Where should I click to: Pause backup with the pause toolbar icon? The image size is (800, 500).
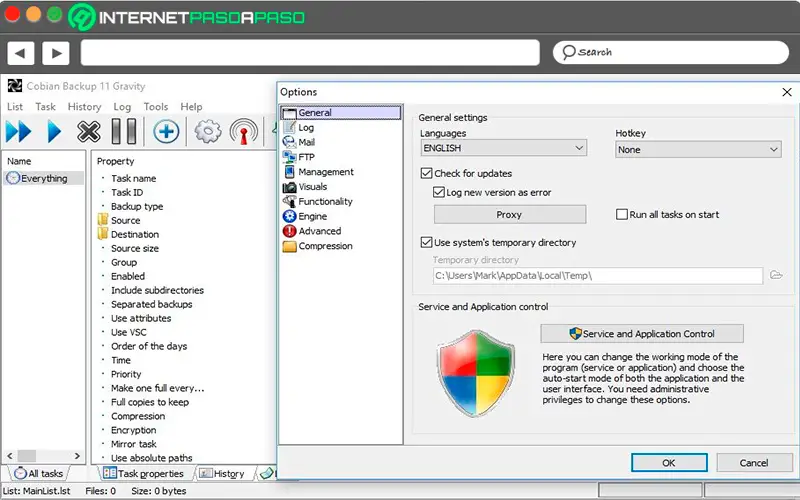tap(124, 132)
